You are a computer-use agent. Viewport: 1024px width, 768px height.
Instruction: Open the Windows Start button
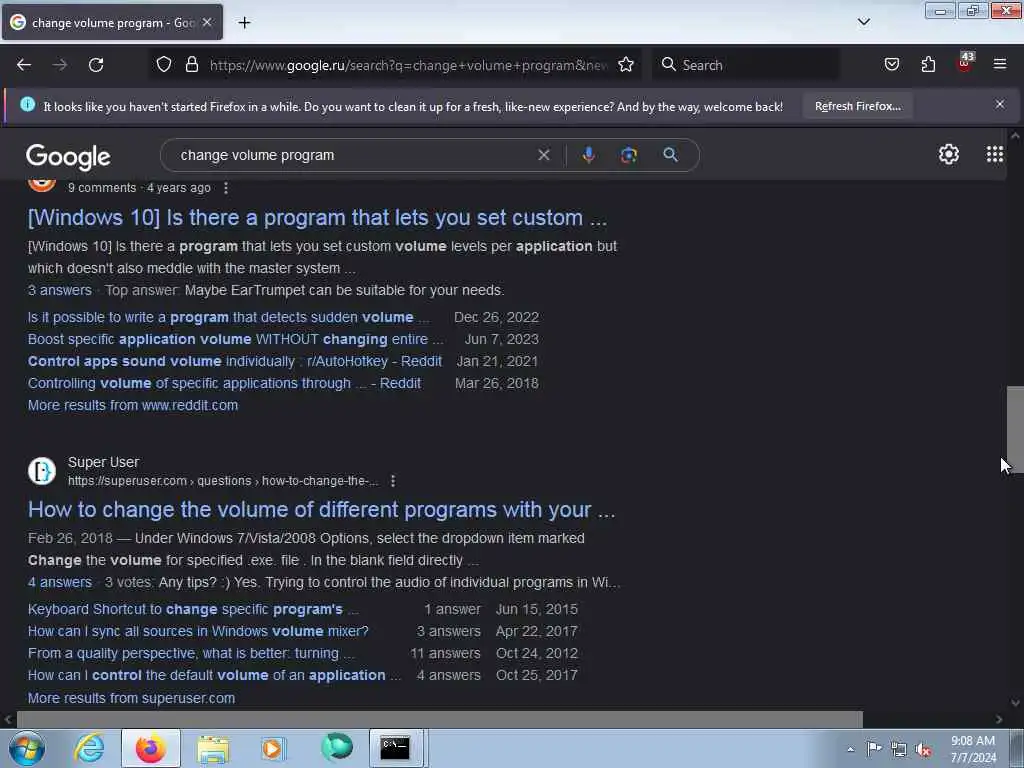click(x=27, y=748)
